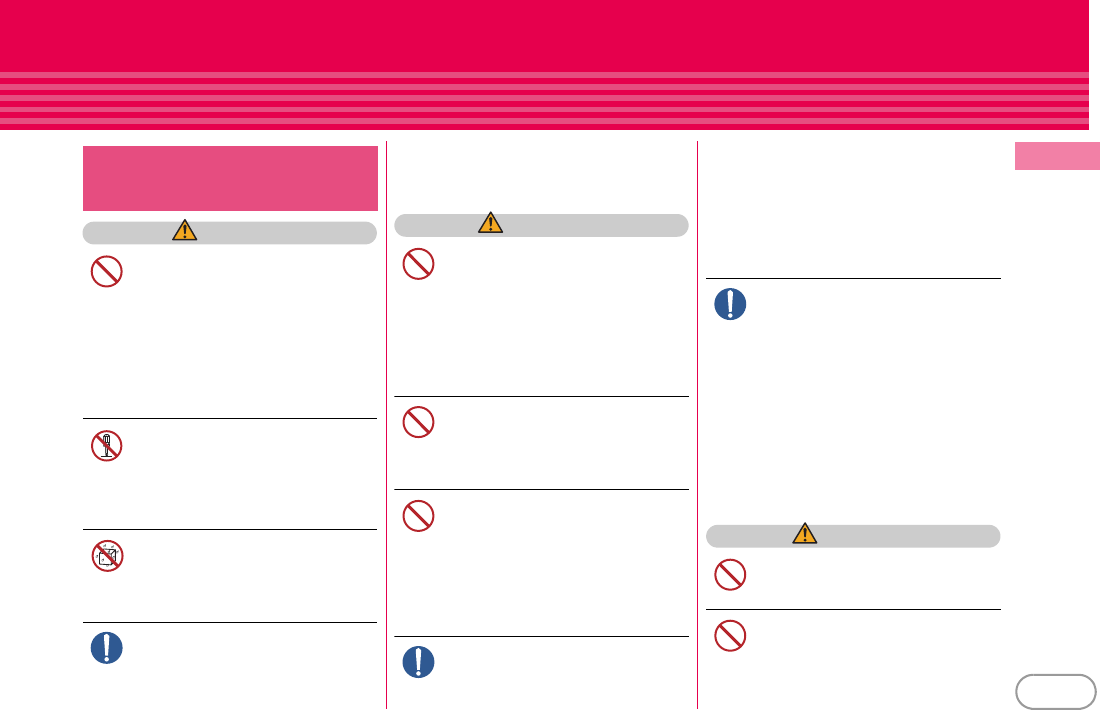Click the prohibition icon directly under the right gray bar
This screenshot has width=1100, height=710.
point(730,575)
